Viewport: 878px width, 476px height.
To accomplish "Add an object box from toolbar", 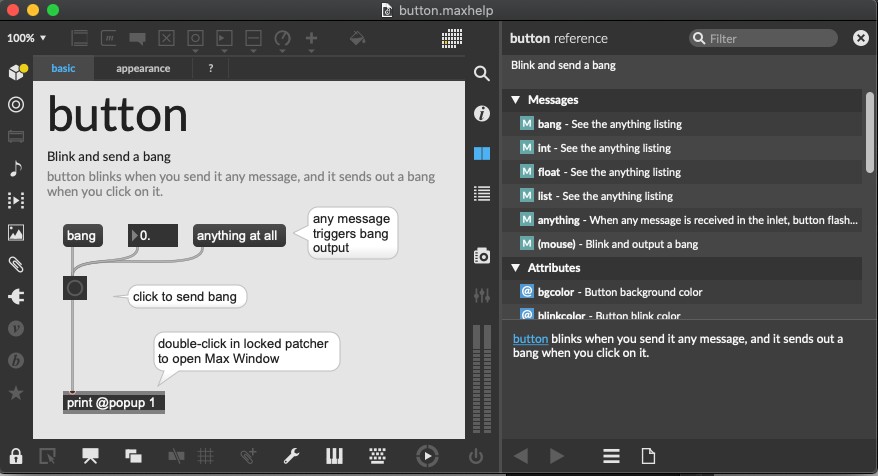I will pos(80,38).
